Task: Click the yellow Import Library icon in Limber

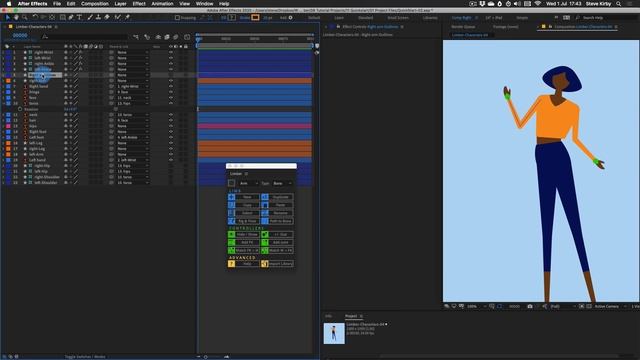Action: [265, 264]
